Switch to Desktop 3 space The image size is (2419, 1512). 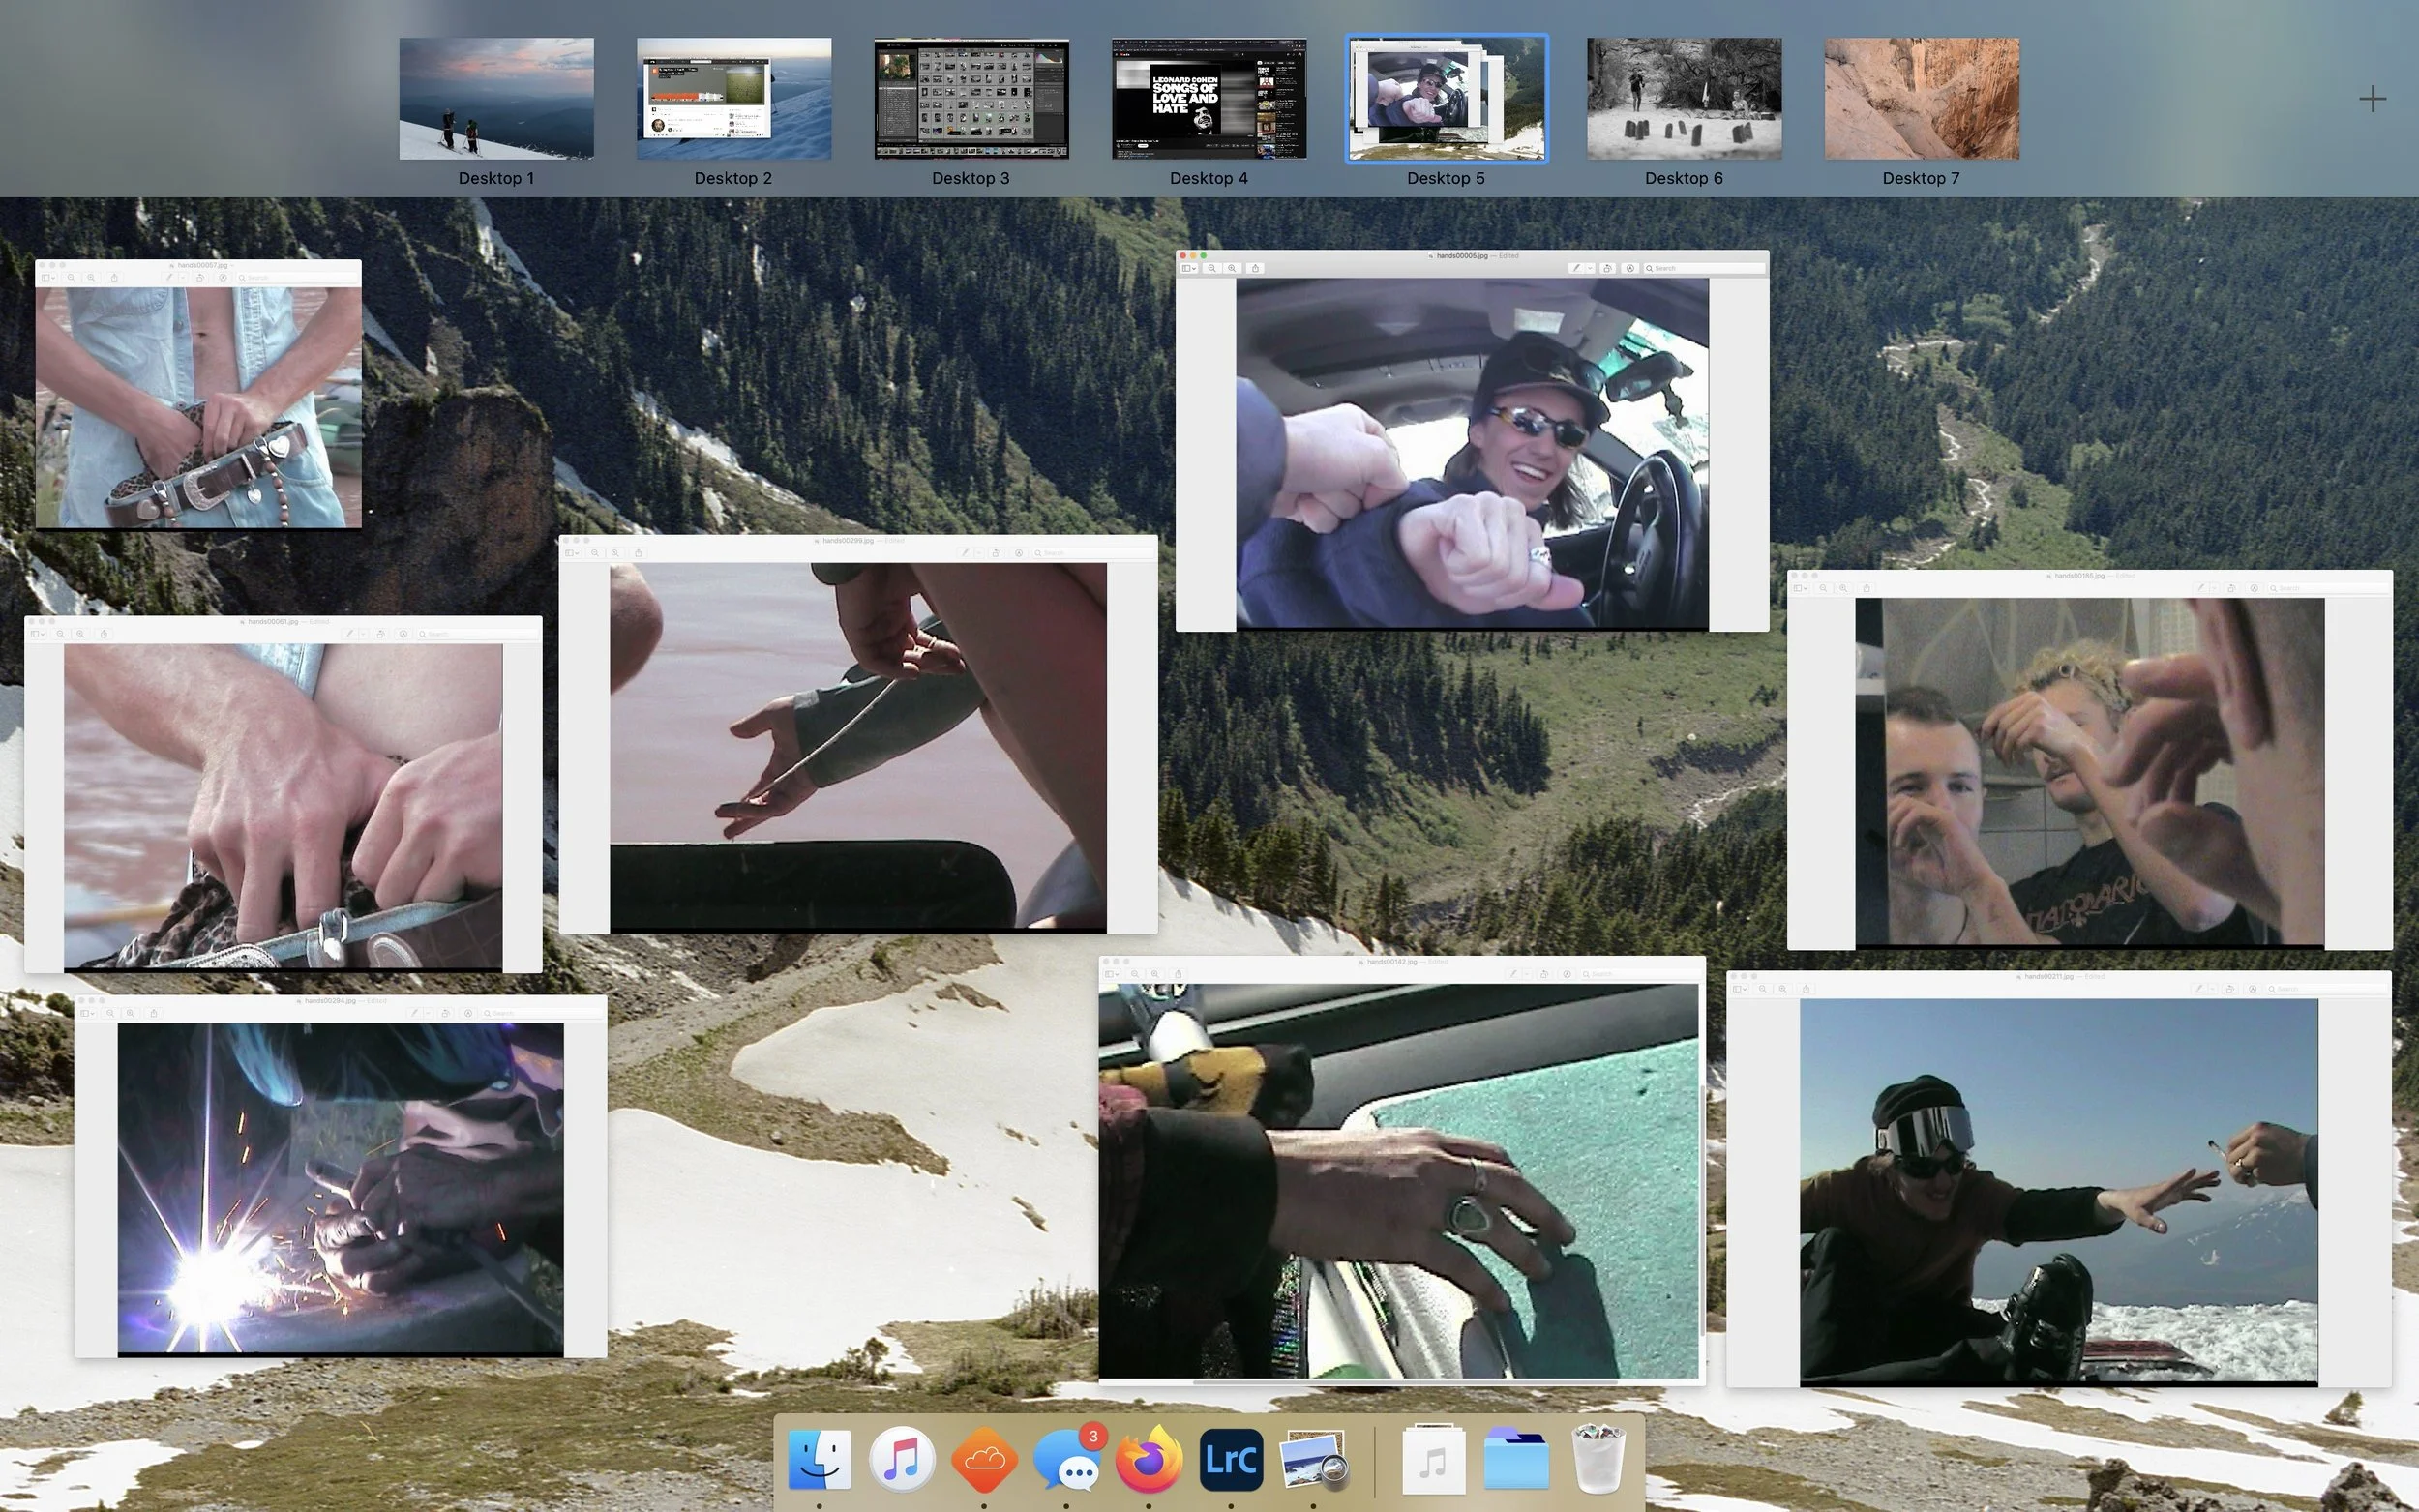tap(970, 99)
